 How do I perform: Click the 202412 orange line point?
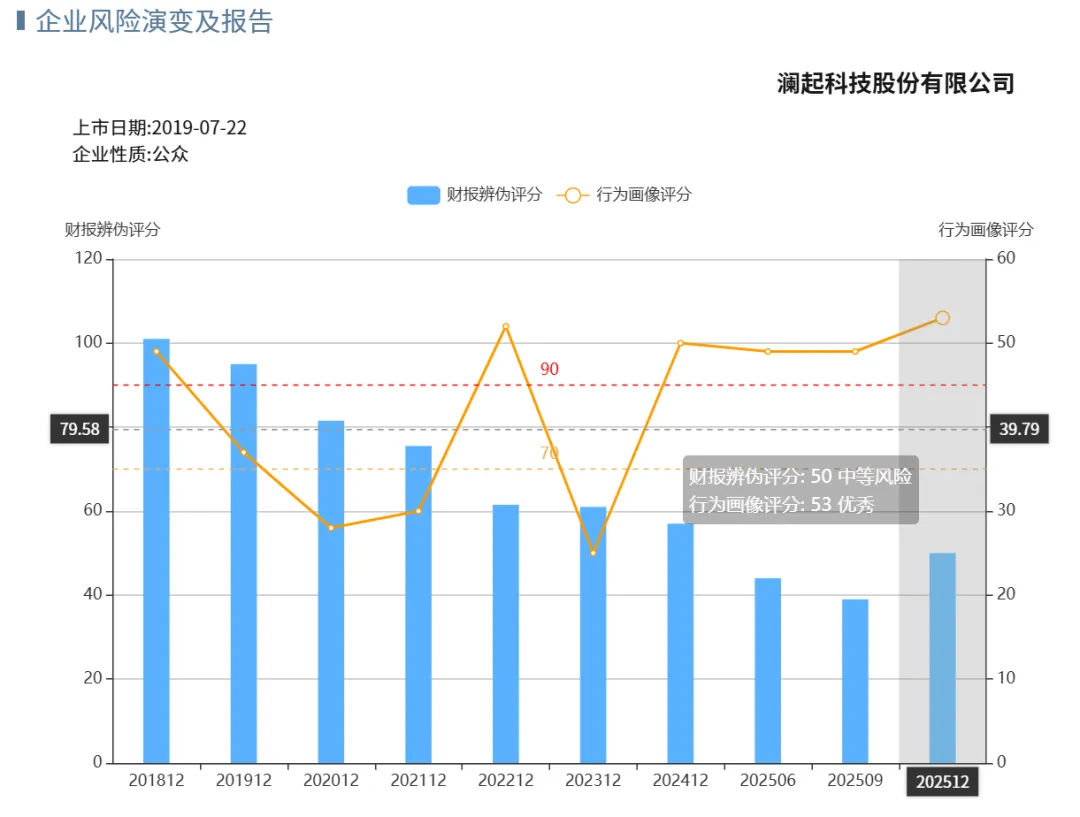pos(681,343)
